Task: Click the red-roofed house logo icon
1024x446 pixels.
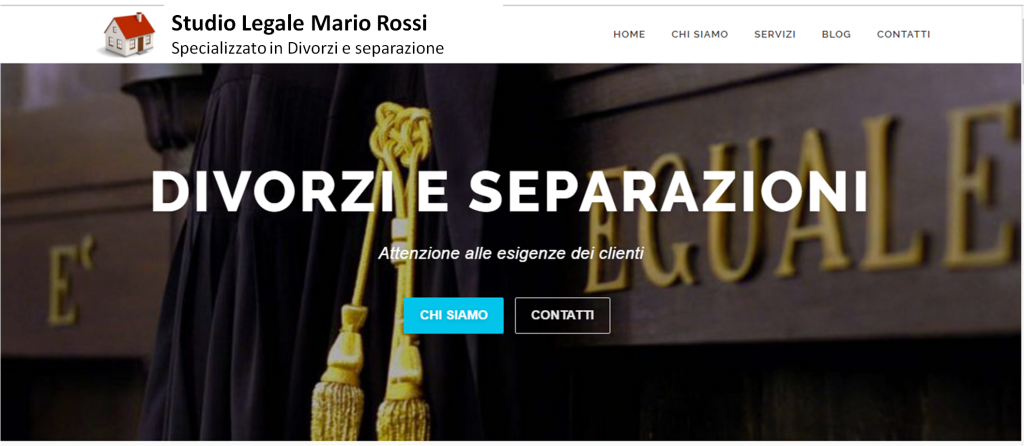Action: 129,33
